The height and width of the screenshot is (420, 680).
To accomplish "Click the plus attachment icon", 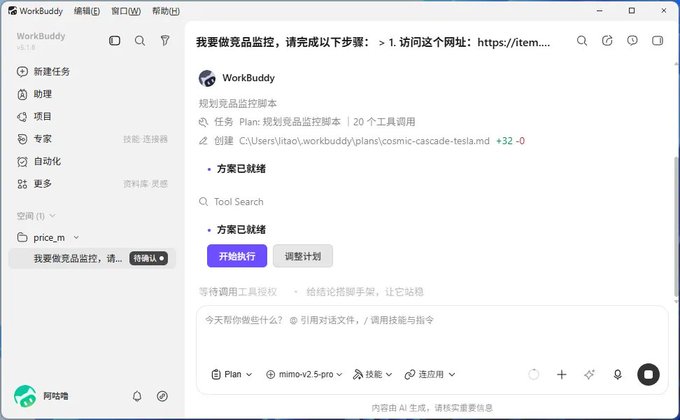I will [x=562, y=374].
